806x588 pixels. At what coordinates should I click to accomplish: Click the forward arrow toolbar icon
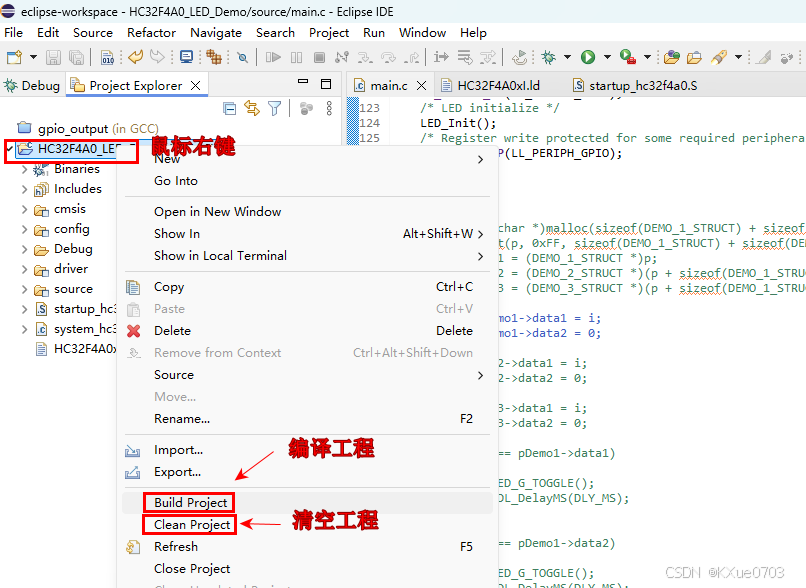pyautogui.click(x=157, y=57)
